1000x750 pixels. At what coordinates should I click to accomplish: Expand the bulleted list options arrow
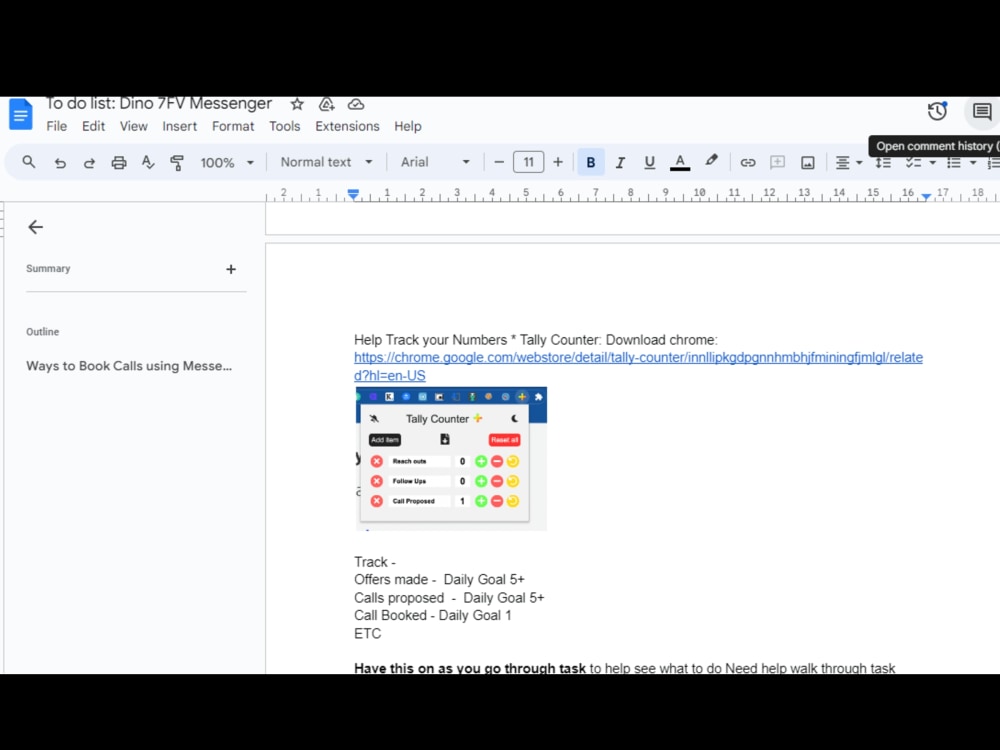click(x=973, y=163)
